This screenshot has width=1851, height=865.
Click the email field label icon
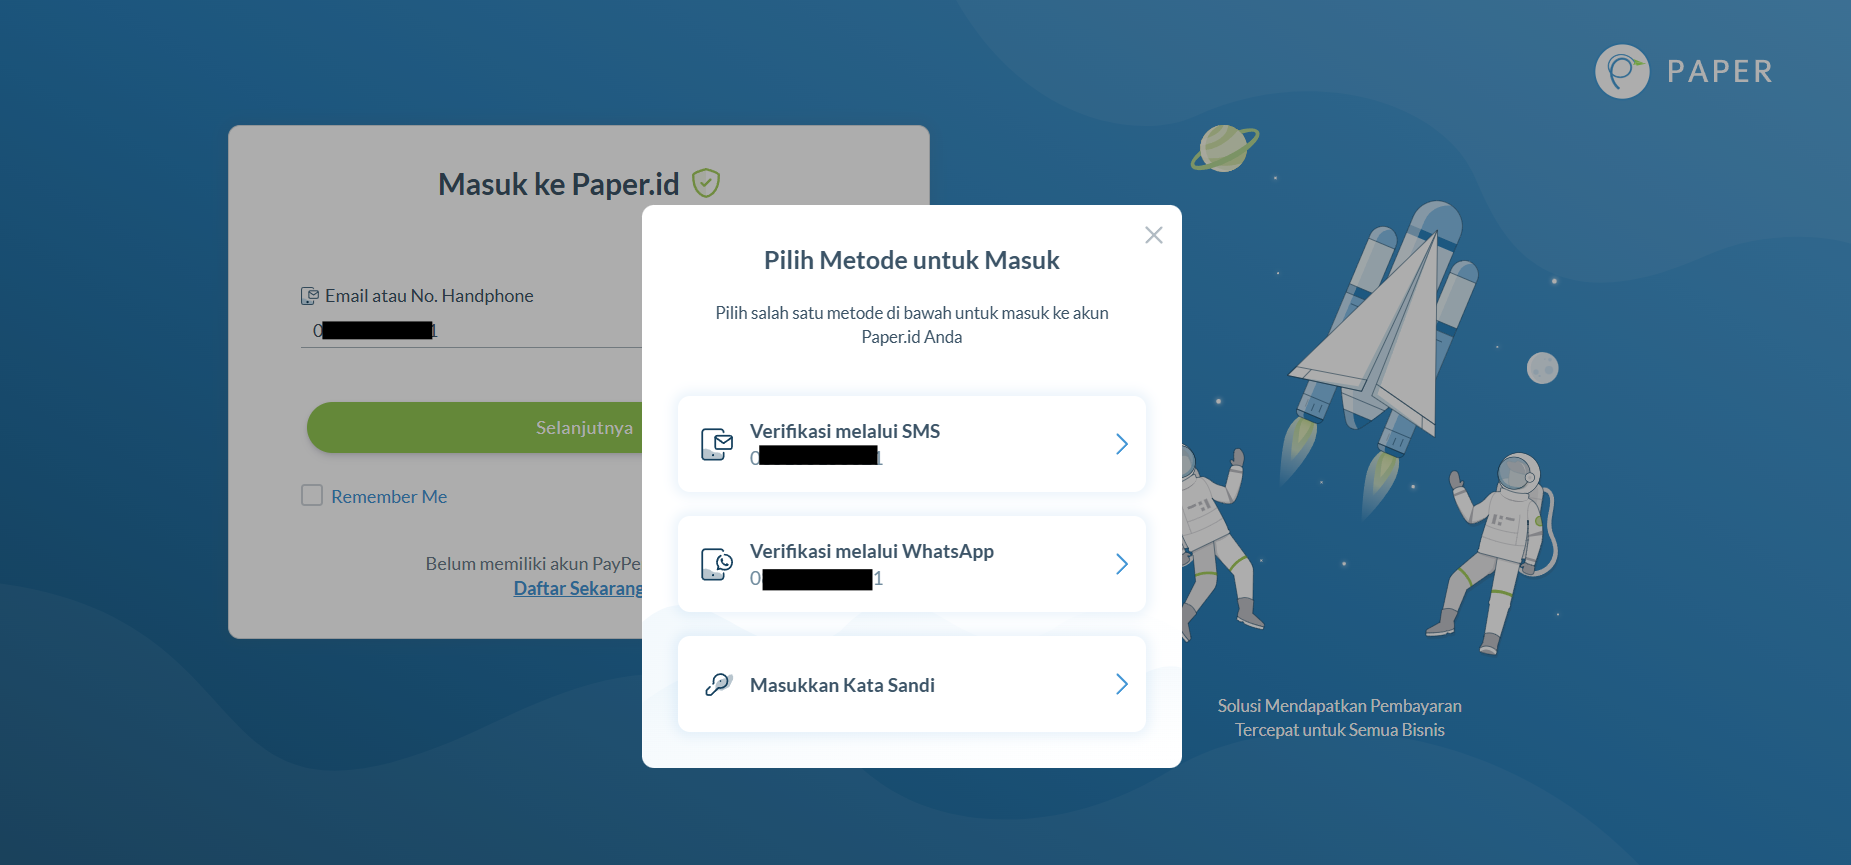(310, 296)
